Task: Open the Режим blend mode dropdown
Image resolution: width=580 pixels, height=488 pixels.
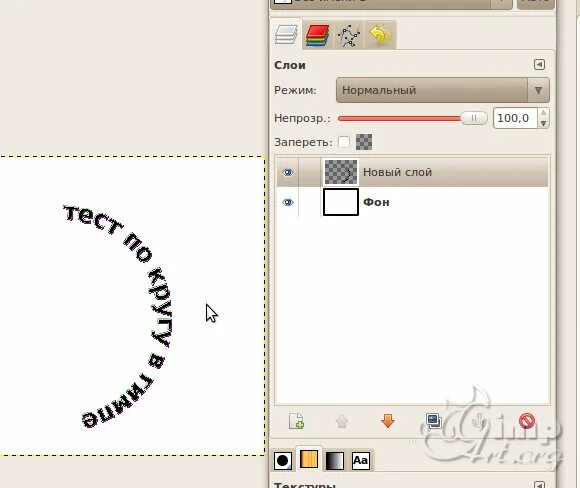Action: (x=443, y=90)
